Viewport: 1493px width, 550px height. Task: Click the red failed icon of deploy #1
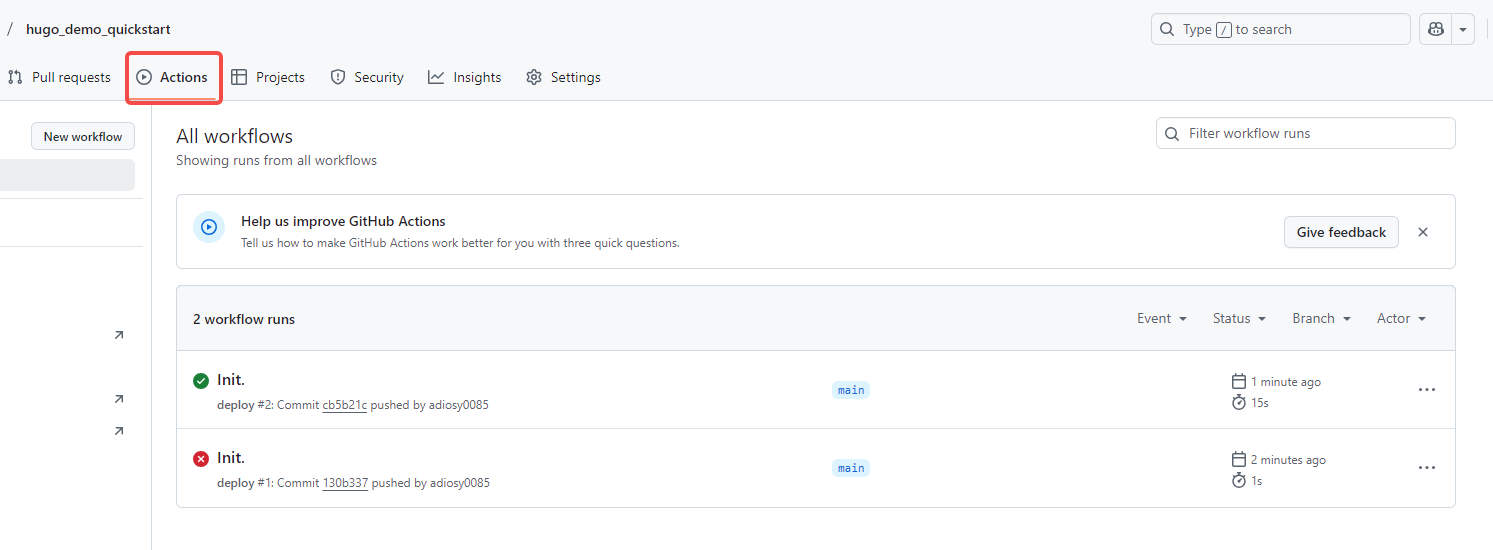click(201, 458)
